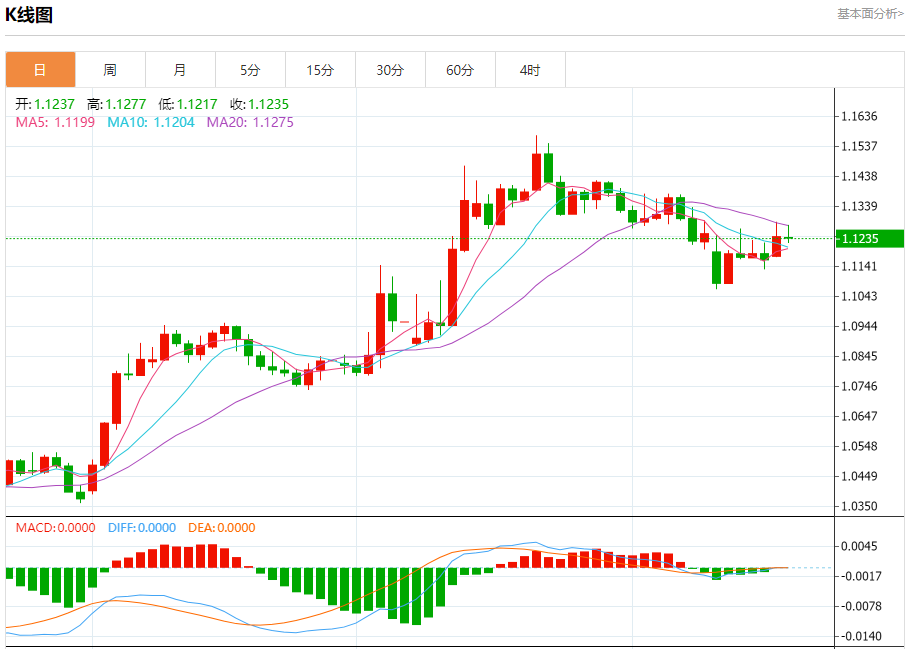
Task: Click the K线图 heading
Action: (29, 14)
